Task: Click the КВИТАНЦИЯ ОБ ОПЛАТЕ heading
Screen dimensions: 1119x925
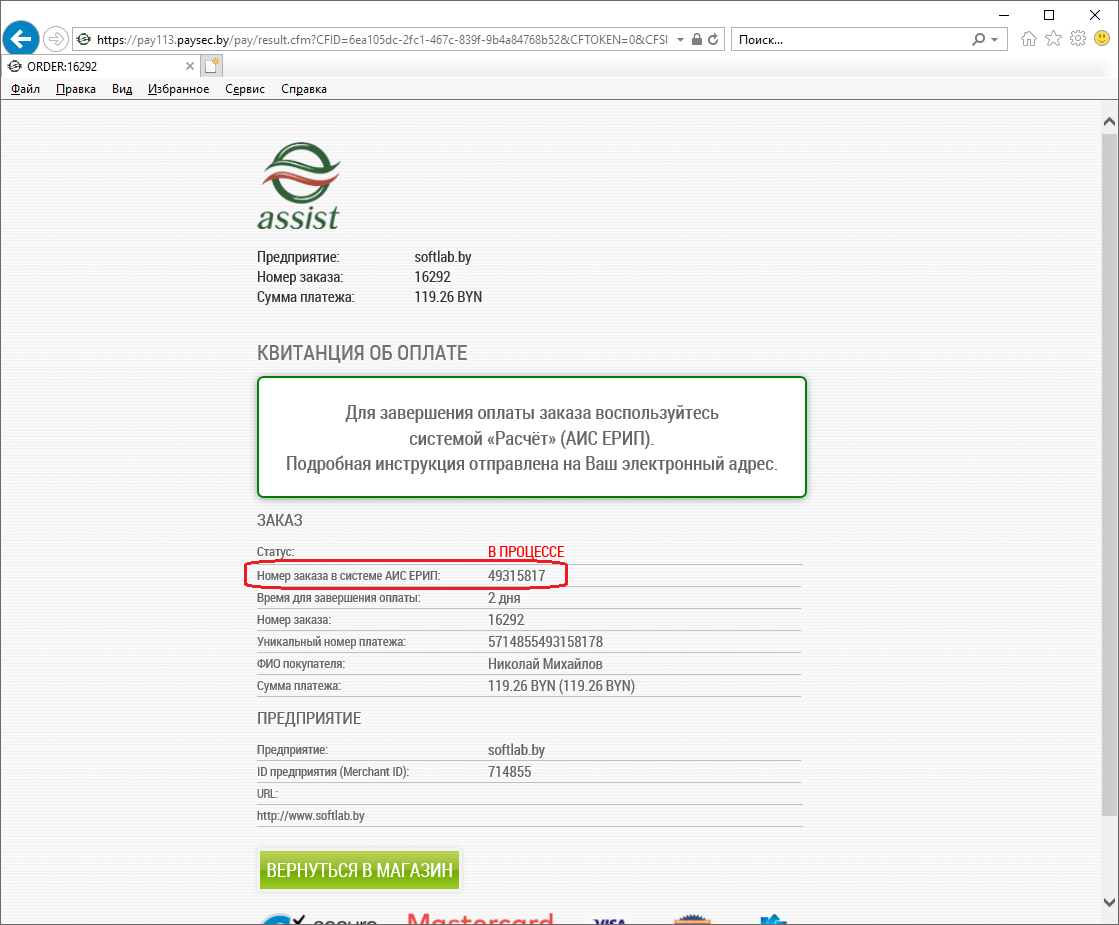Action: (x=362, y=353)
